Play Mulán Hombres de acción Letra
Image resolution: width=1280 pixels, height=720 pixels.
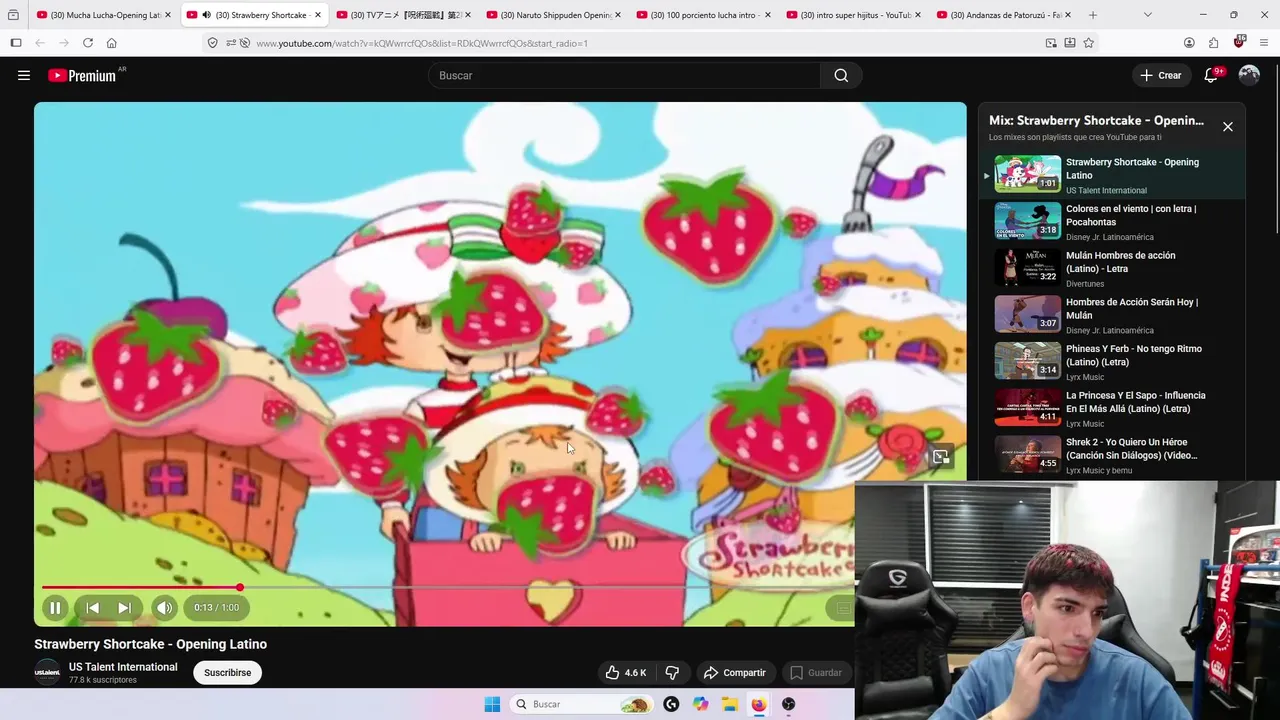pyautogui.click(x=1112, y=268)
